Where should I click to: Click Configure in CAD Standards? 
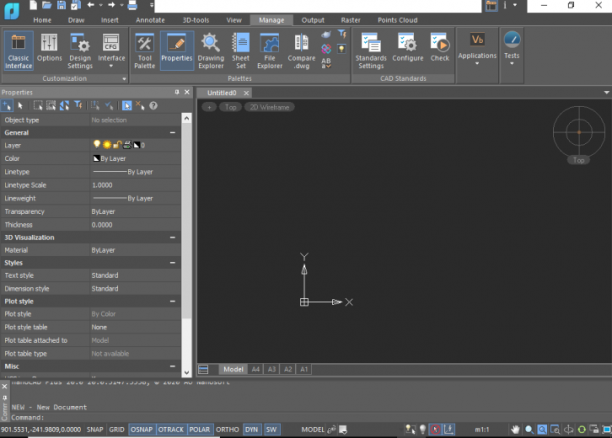(408, 48)
